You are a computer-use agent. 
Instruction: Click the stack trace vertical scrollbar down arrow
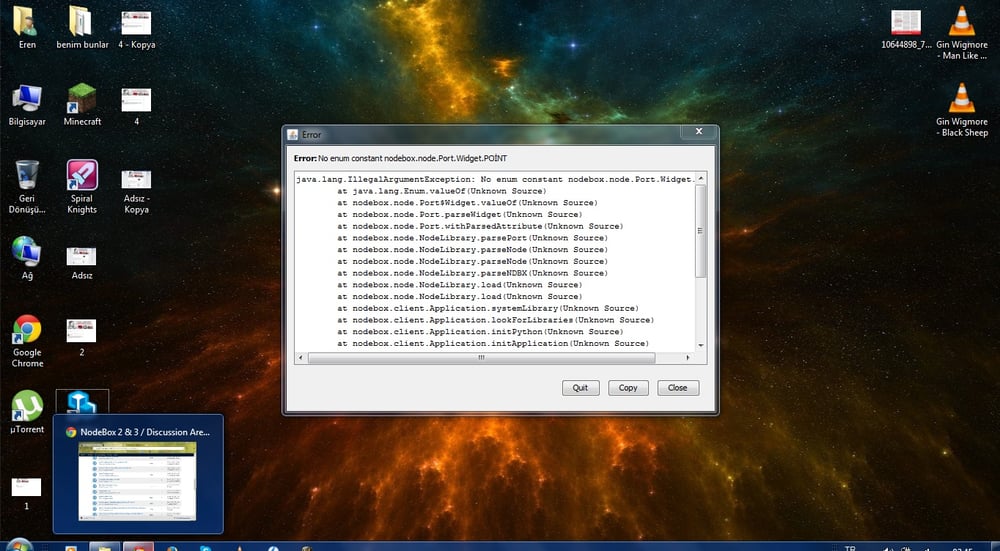[701, 345]
